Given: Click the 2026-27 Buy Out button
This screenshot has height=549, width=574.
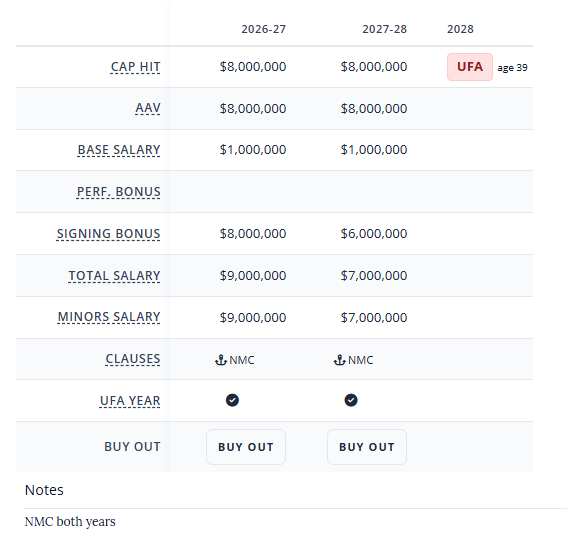Looking at the screenshot, I should (x=246, y=447).
